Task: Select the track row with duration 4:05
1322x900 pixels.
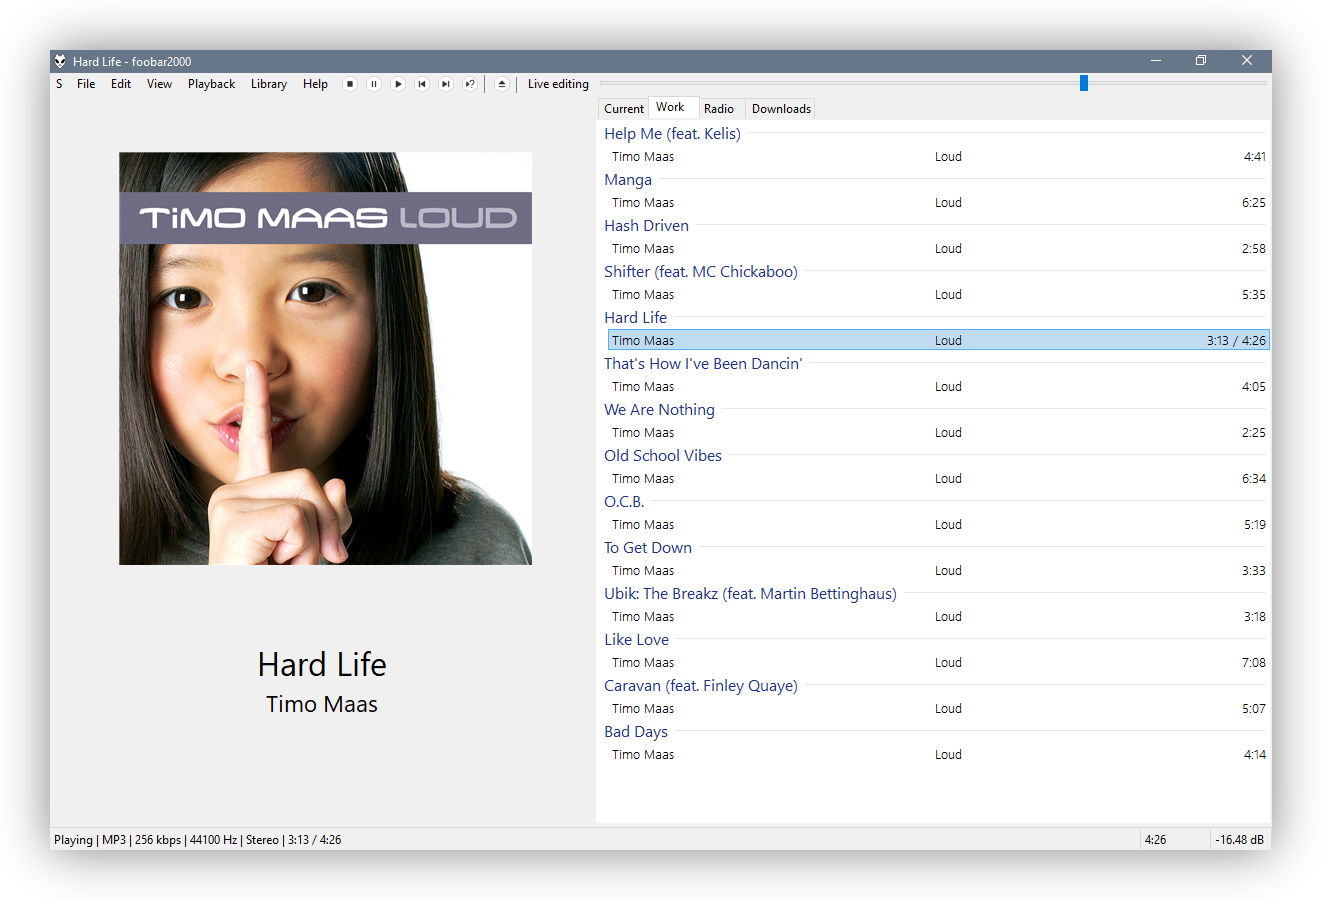Action: [938, 386]
